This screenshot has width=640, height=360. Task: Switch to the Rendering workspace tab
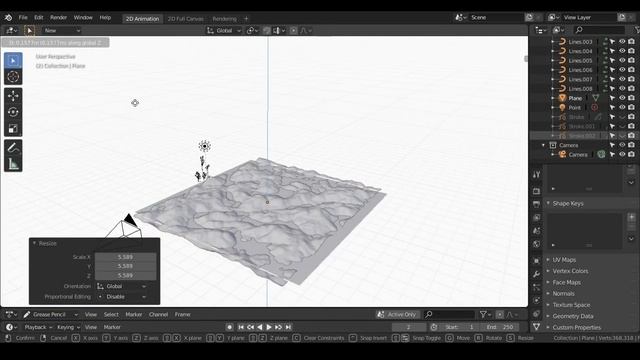coord(224,19)
